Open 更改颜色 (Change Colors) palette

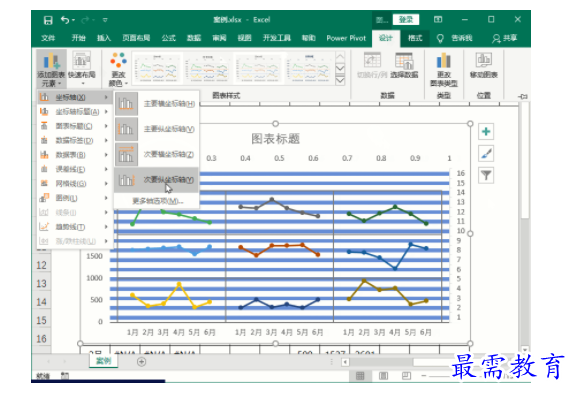click(x=118, y=69)
